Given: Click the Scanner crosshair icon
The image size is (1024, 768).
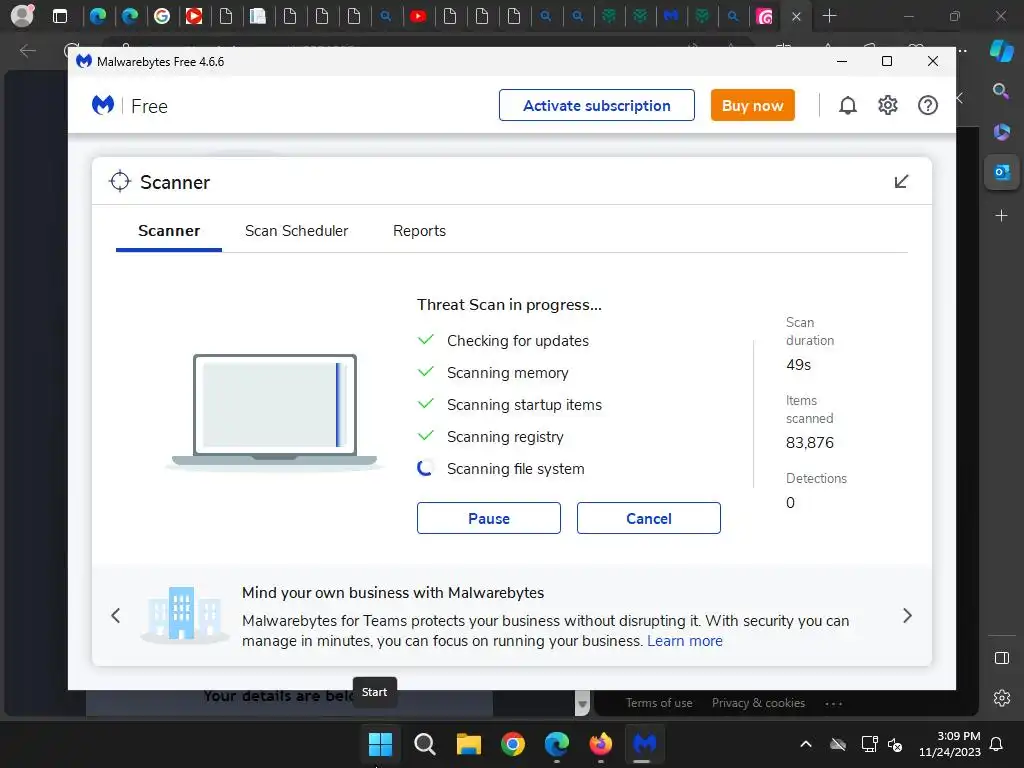Looking at the screenshot, I should (x=120, y=182).
